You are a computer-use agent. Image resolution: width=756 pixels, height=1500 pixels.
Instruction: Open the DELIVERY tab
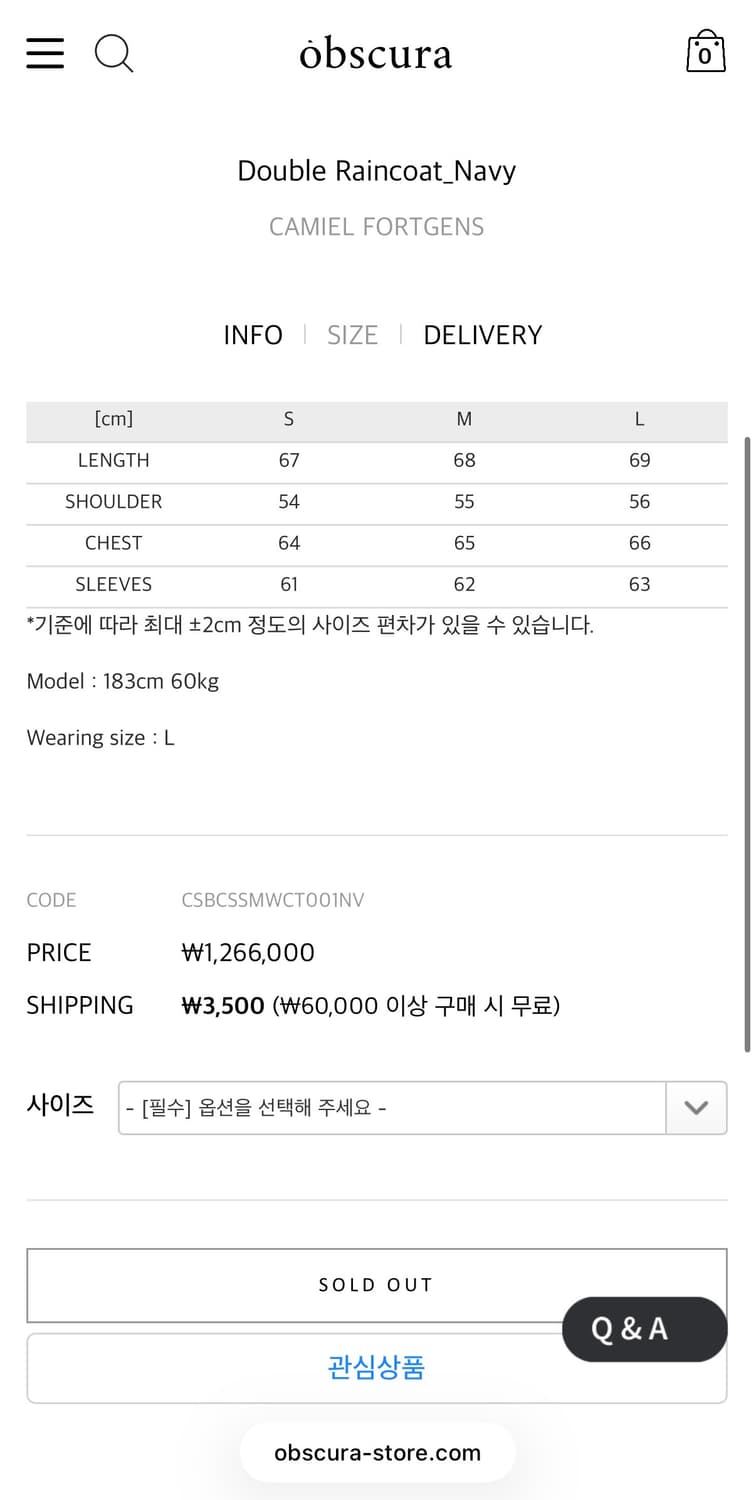pos(483,335)
